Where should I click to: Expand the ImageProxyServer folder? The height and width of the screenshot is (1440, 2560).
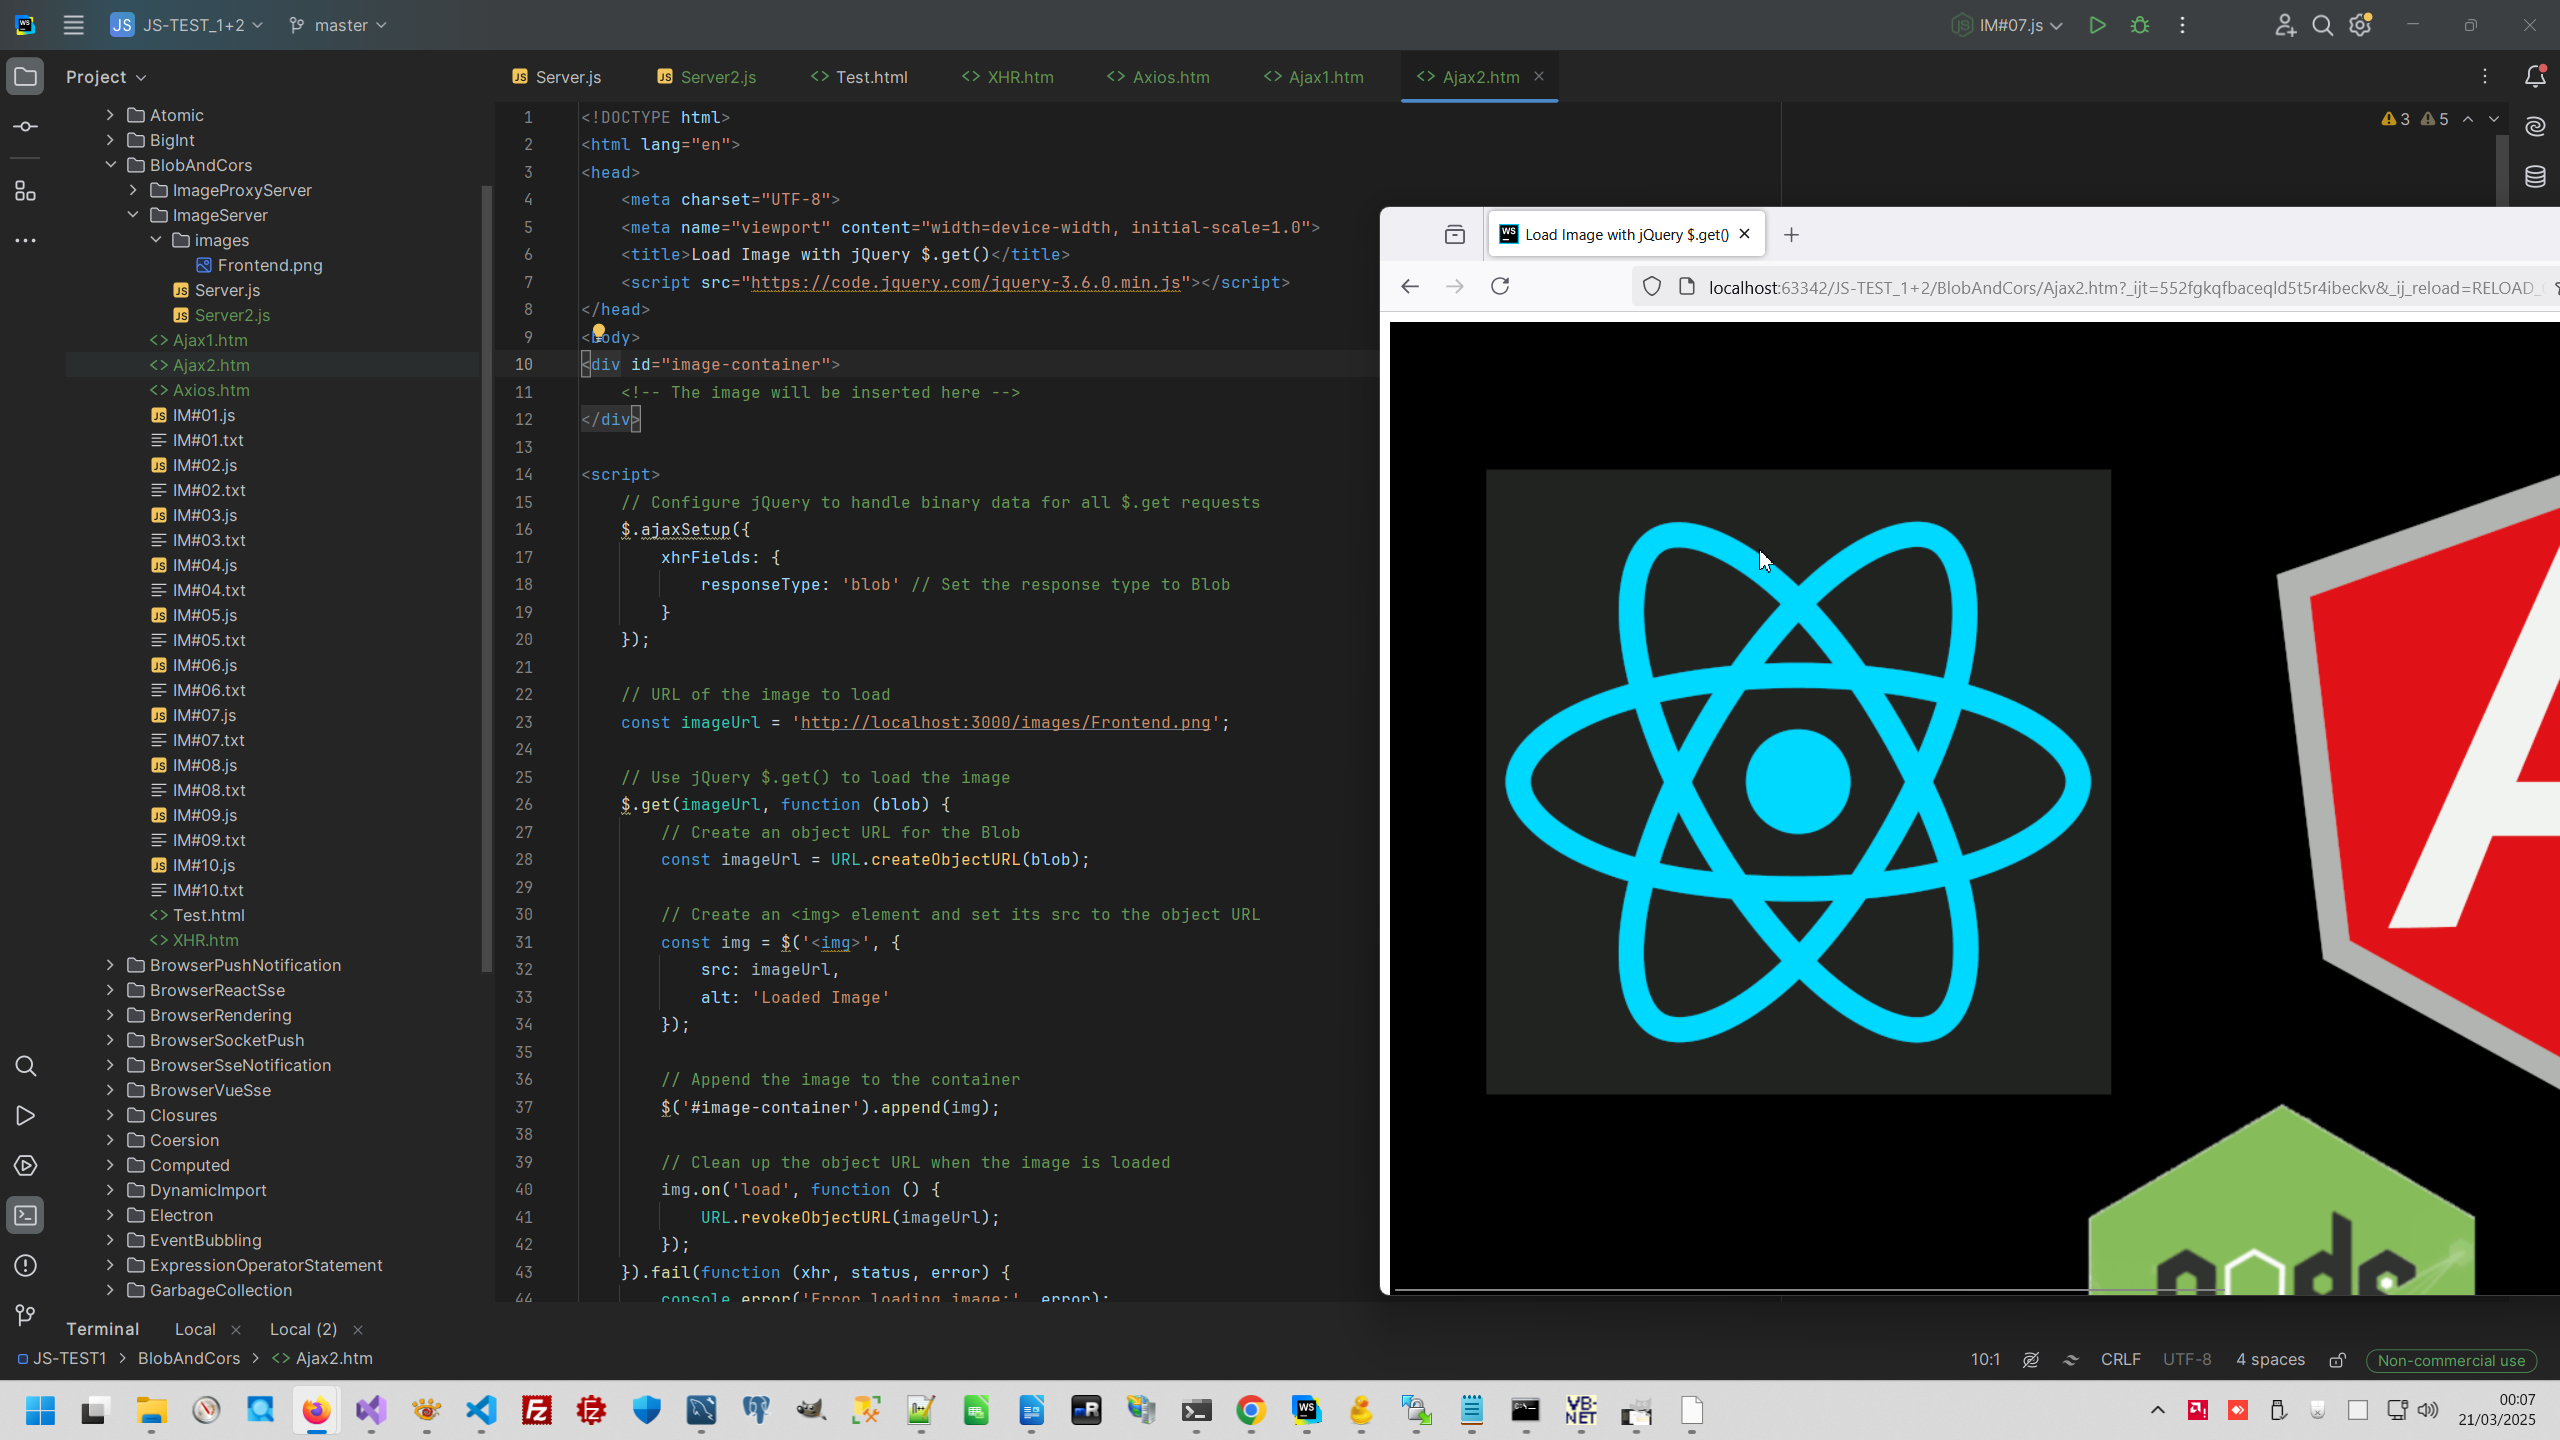133,190
